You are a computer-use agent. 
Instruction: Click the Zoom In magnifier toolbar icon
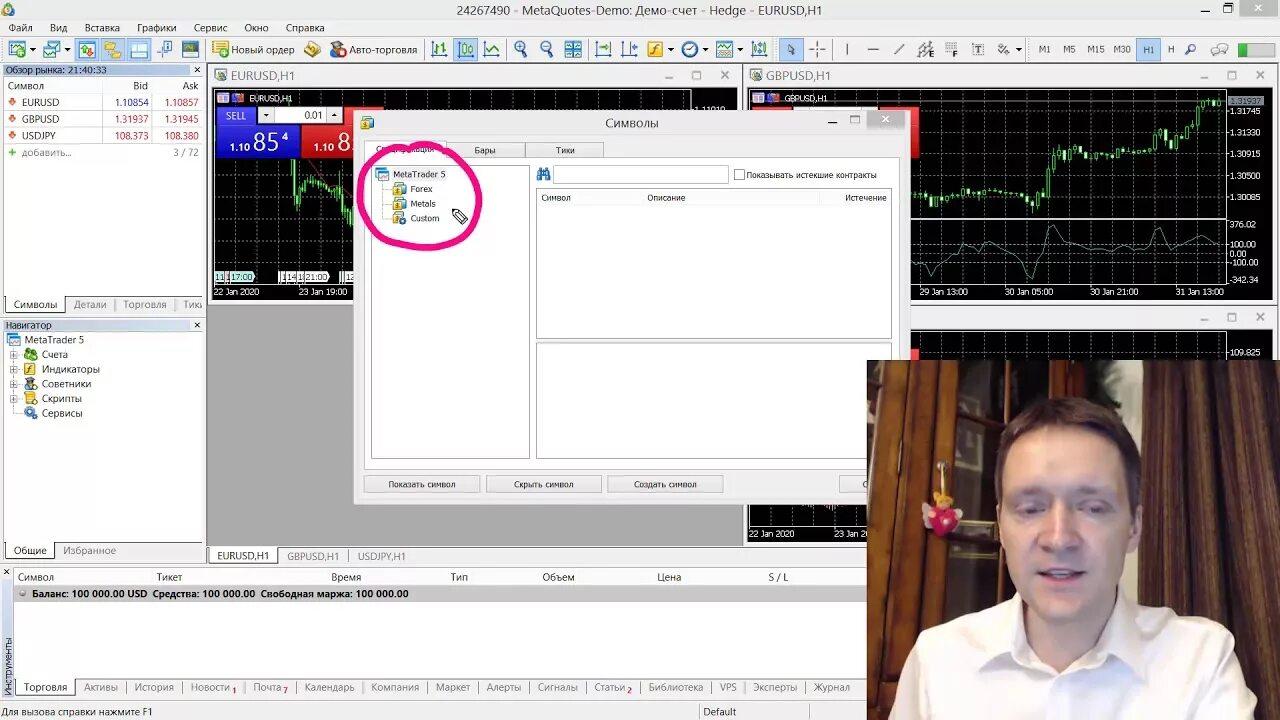(520, 49)
